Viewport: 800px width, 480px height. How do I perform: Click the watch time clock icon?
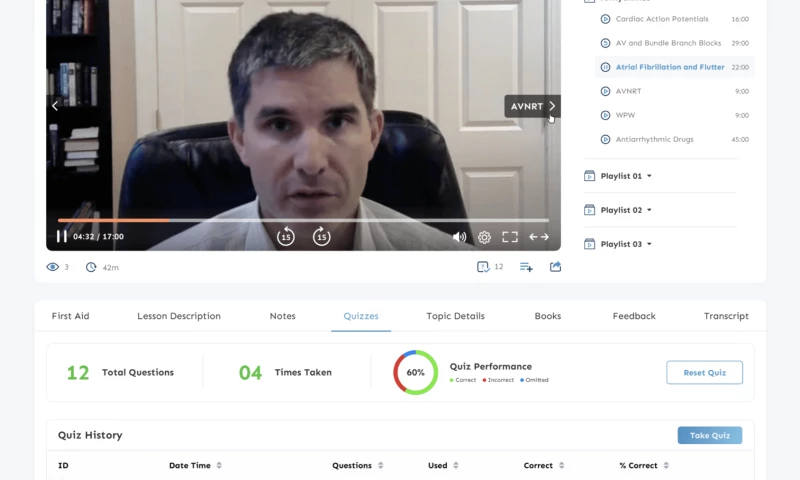91,267
